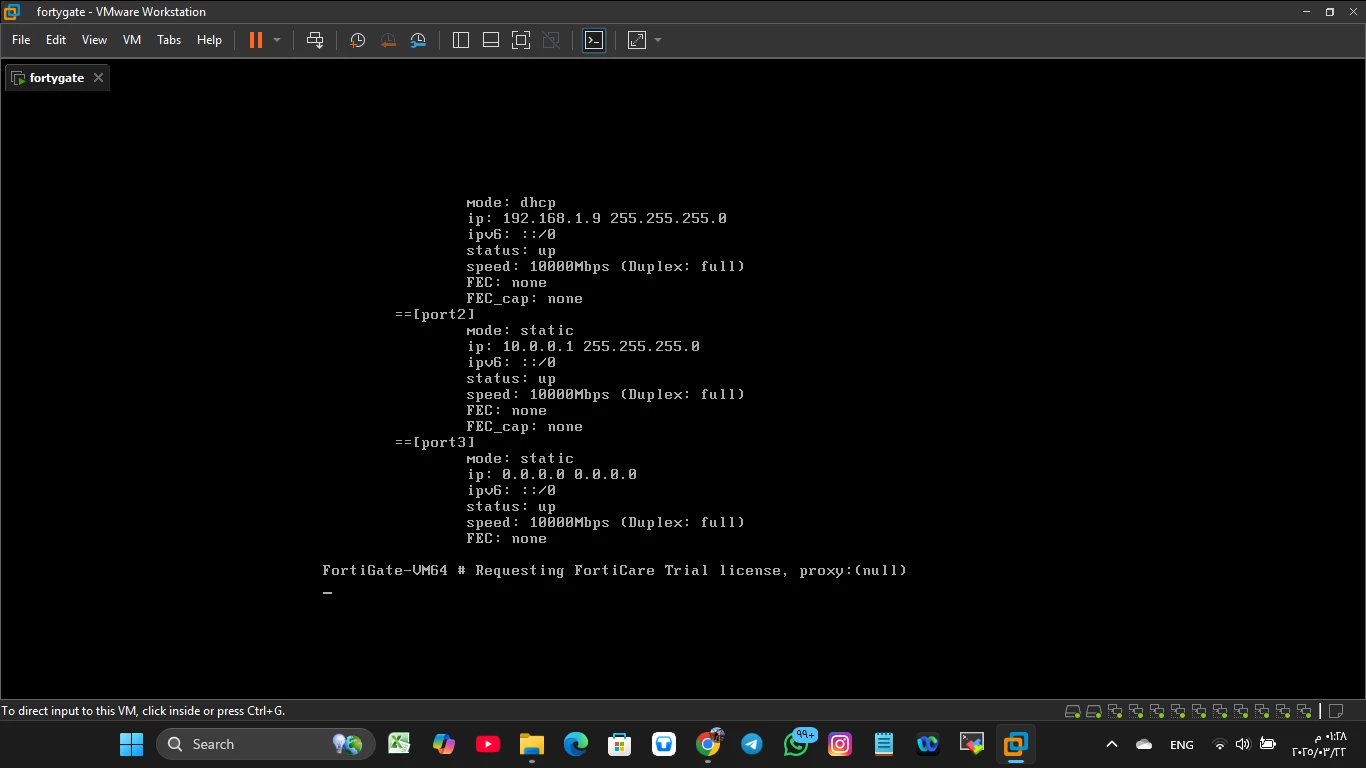Open Telegram from the taskbar

(x=752, y=744)
